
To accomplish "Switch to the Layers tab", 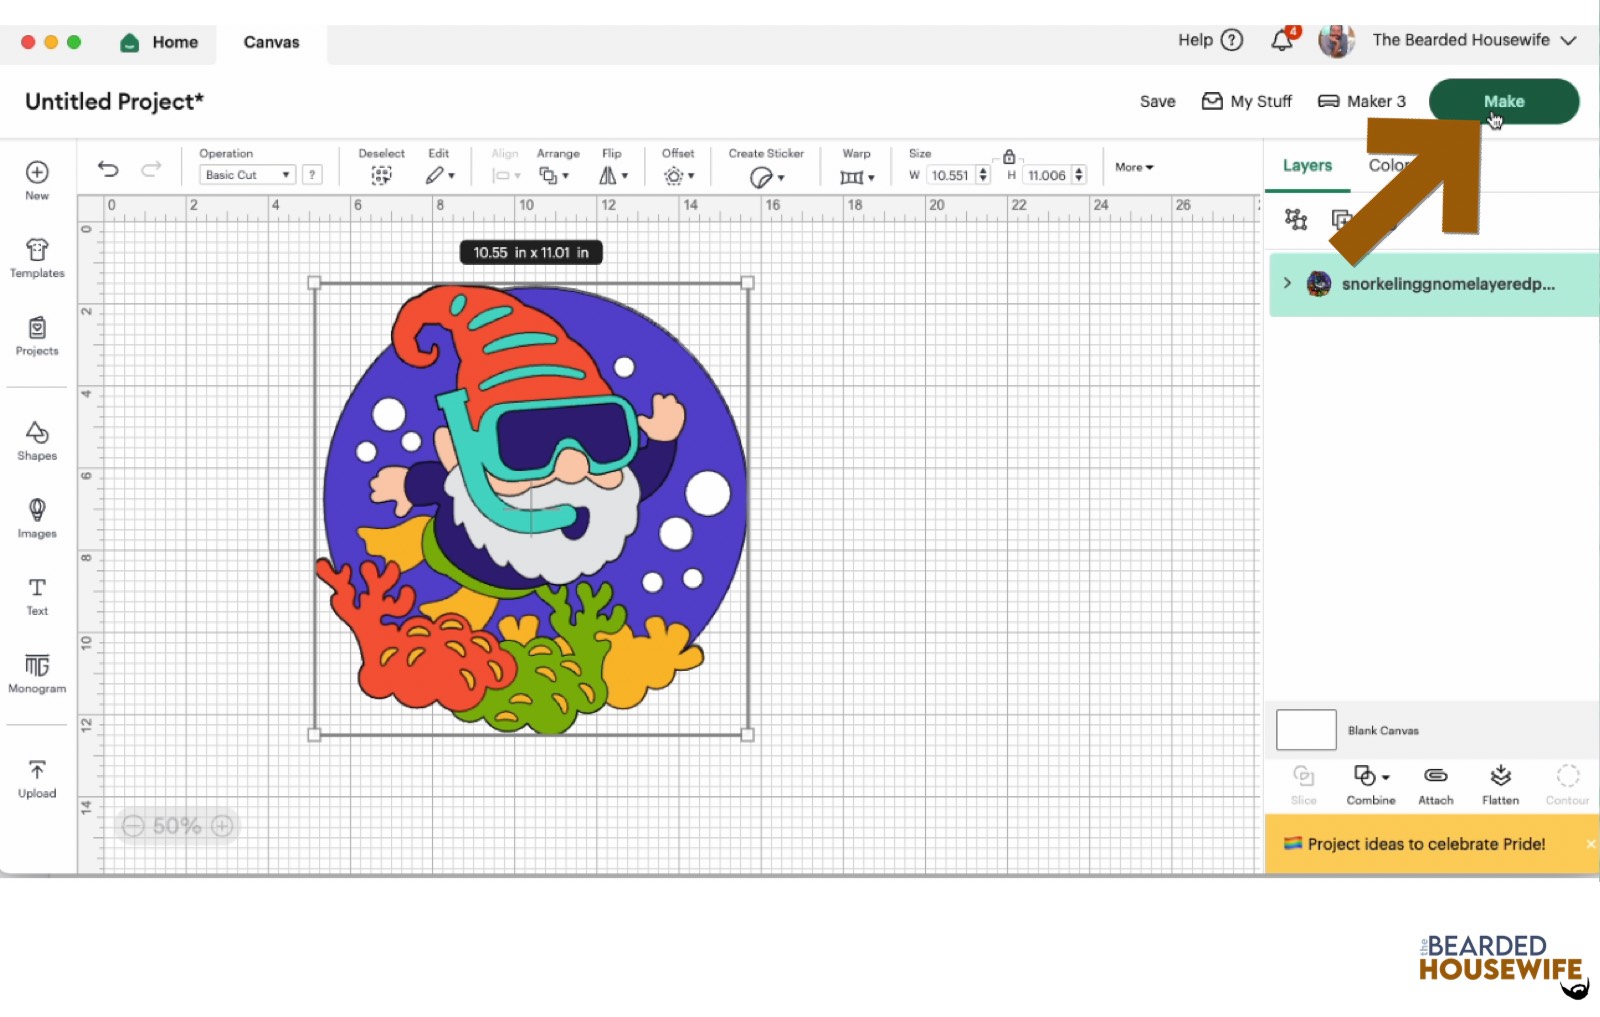I will click(1307, 165).
